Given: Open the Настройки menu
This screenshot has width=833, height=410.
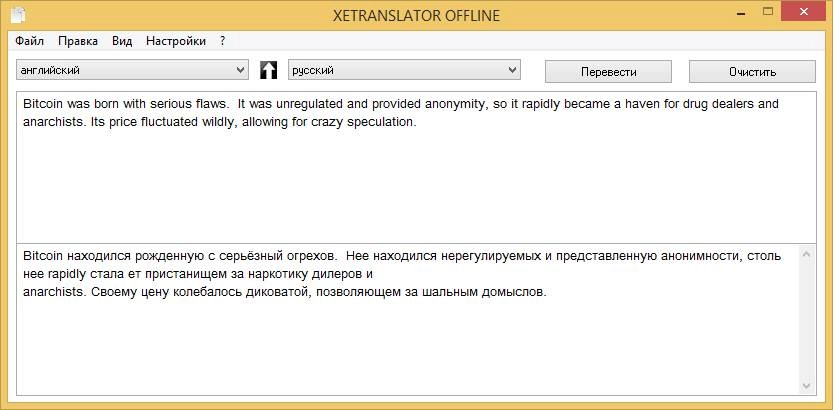Looking at the screenshot, I should (x=176, y=41).
